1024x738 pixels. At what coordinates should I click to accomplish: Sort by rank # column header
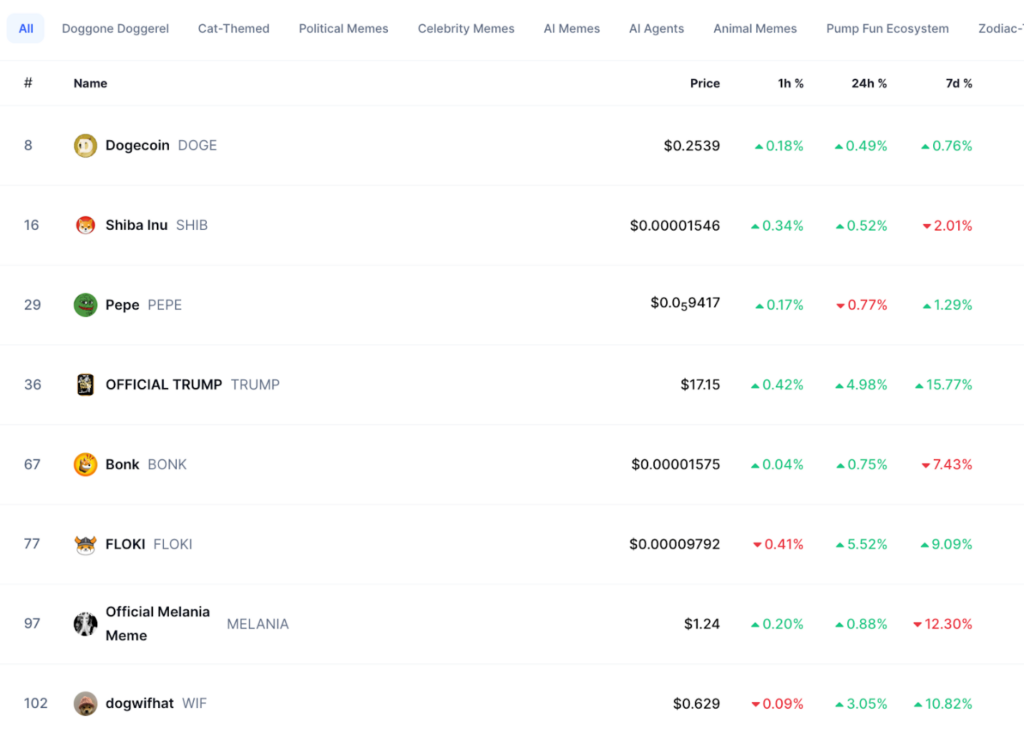28,84
